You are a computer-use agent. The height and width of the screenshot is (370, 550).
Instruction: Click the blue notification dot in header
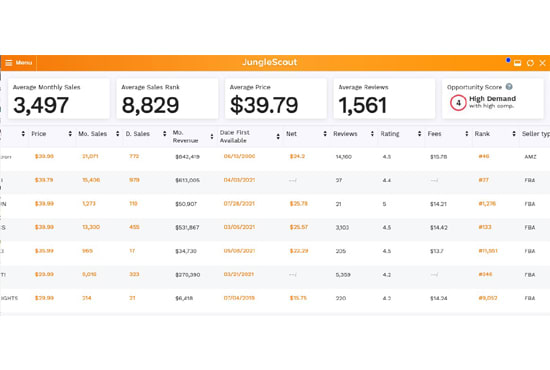coord(508,60)
